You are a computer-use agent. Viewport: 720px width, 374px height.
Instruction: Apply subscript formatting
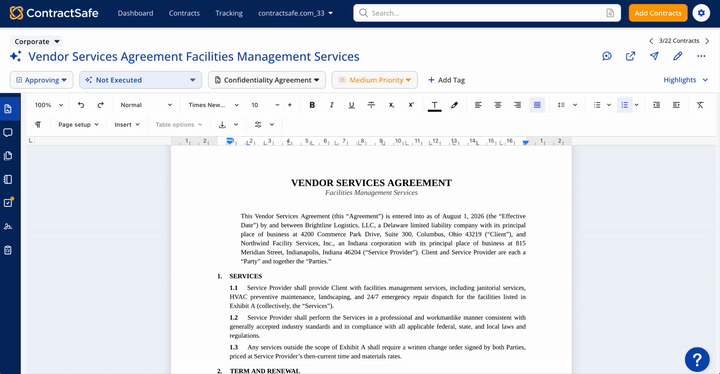pos(391,105)
